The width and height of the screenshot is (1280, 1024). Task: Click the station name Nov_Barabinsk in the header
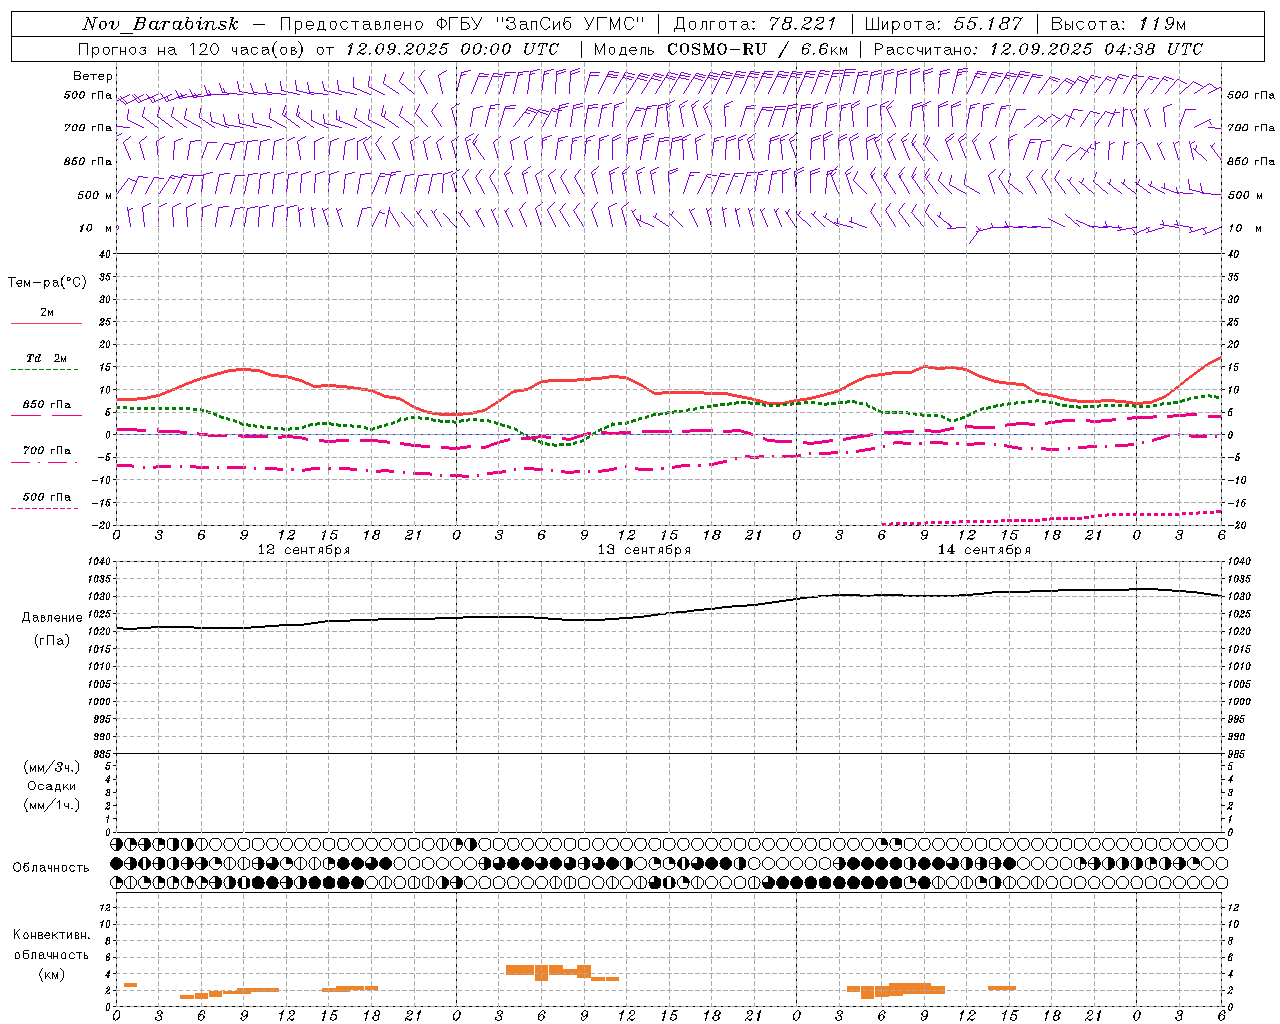pyautogui.click(x=161, y=24)
